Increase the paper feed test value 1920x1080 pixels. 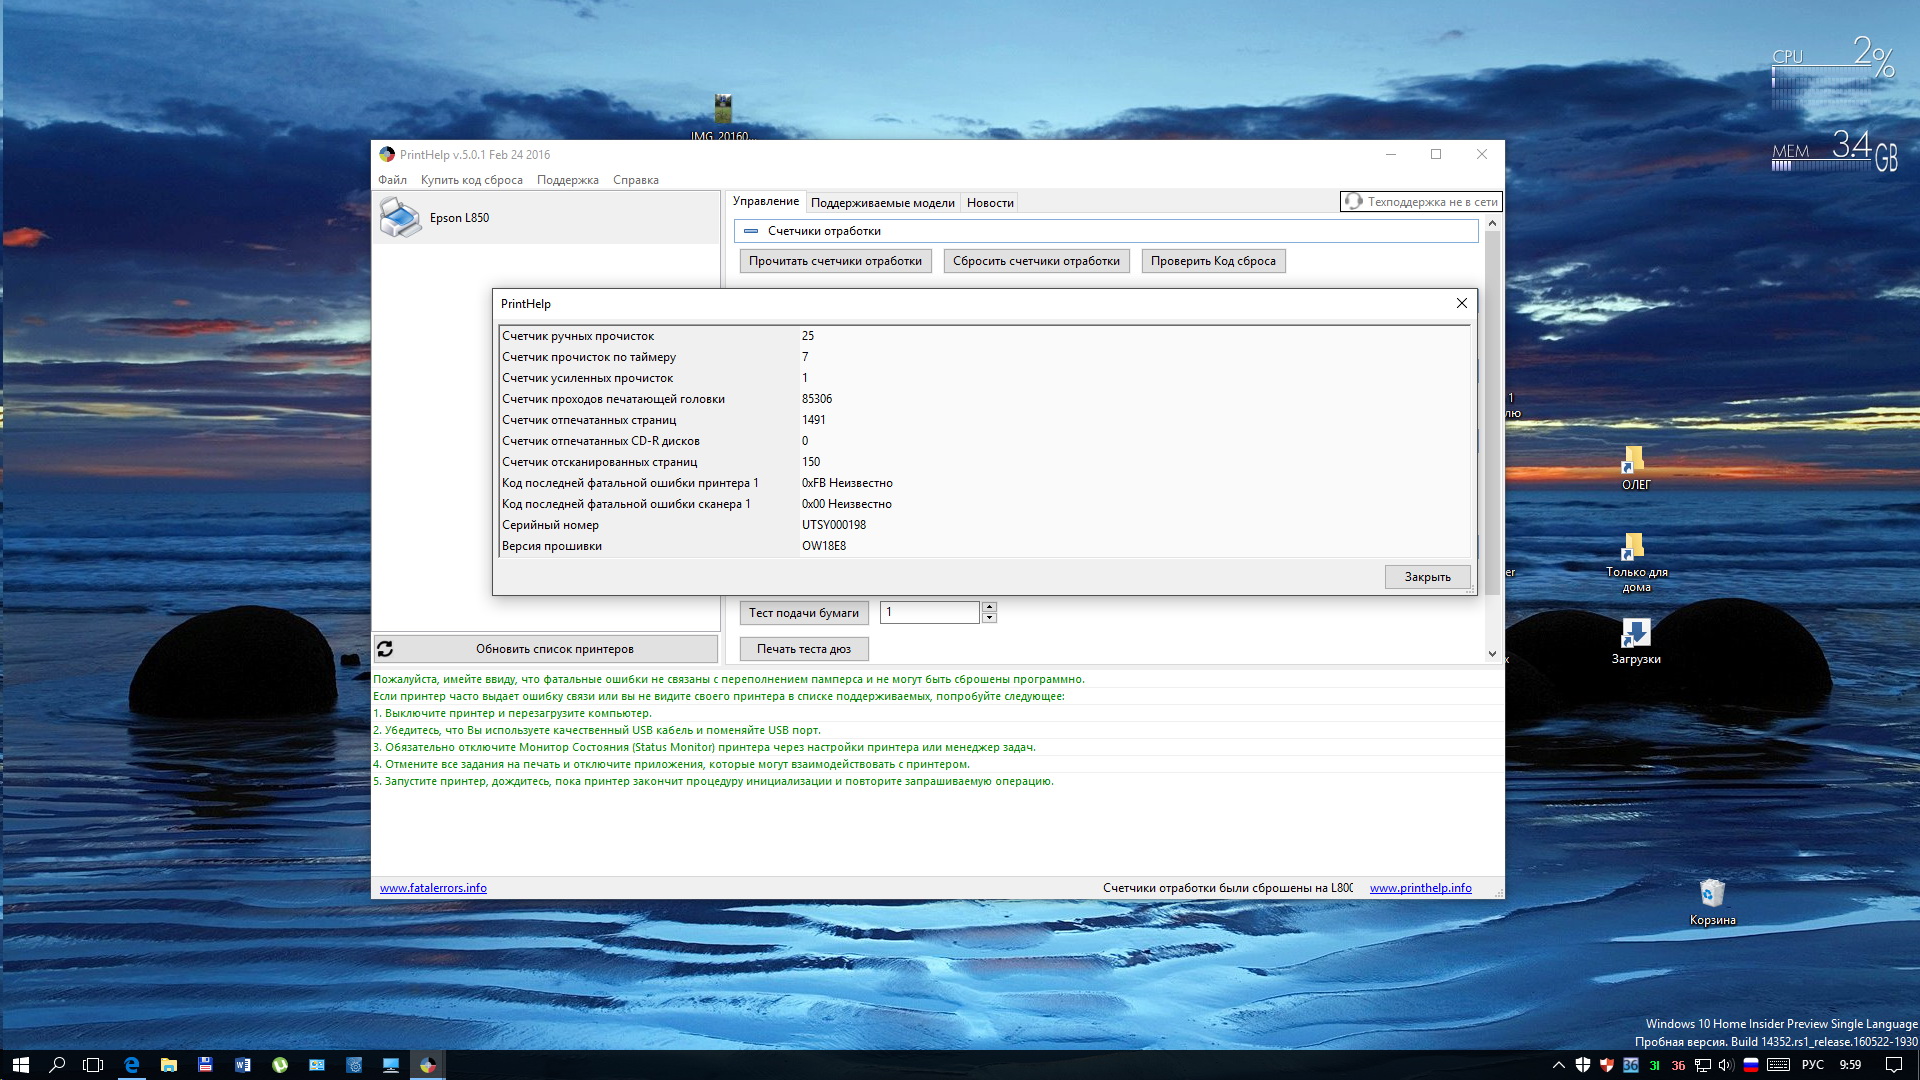pos(989,607)
